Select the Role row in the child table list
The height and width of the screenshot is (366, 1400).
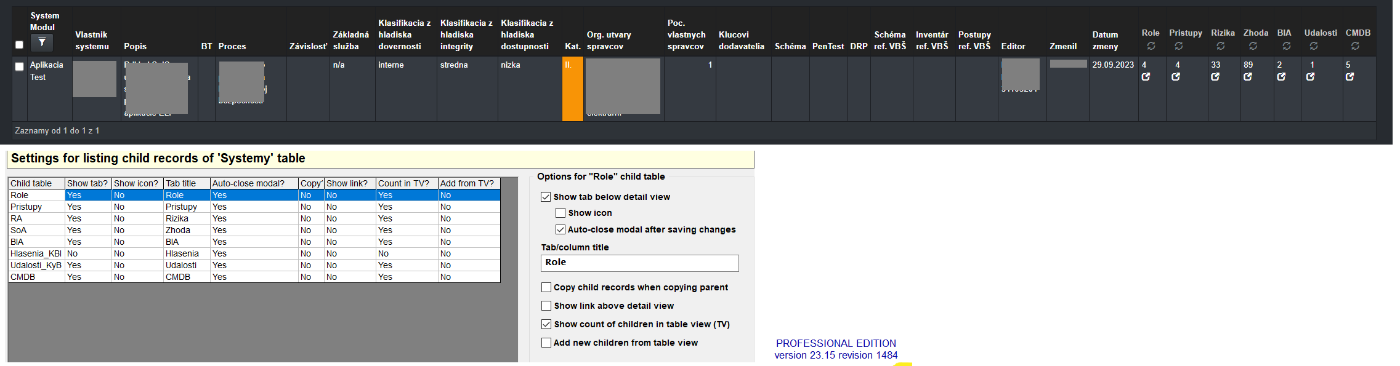click(x=253, y=195)
